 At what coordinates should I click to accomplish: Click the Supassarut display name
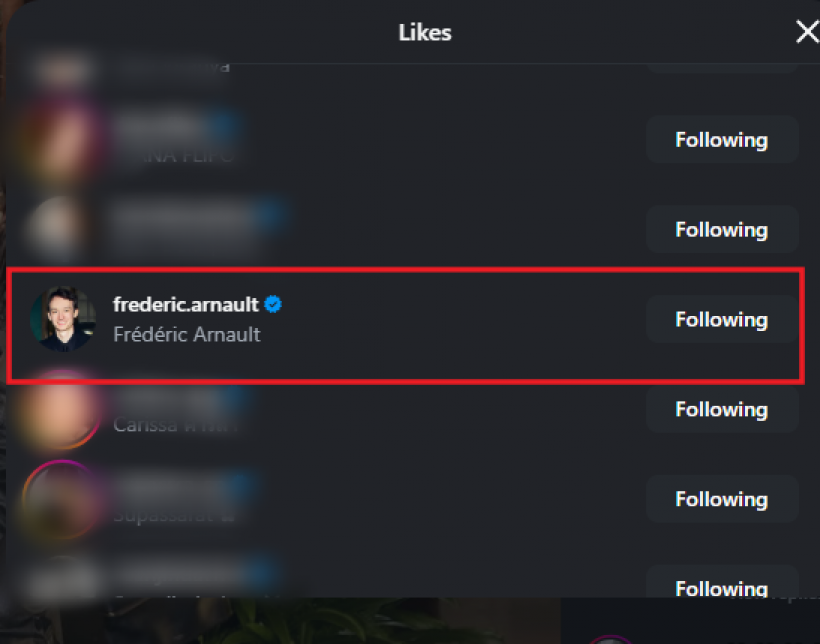pos(172,514)
